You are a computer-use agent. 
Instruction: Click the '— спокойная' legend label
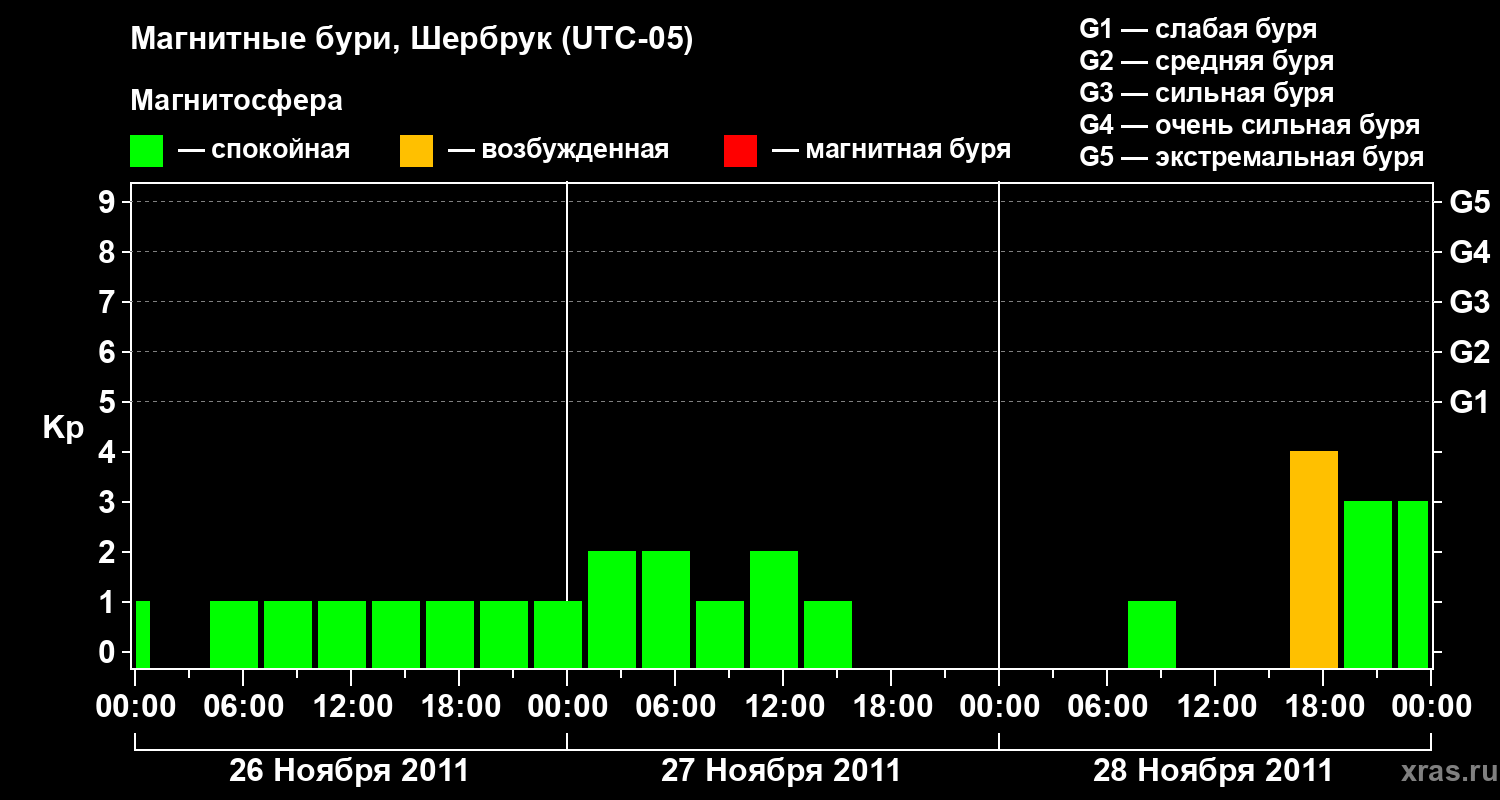coord(264,151)
